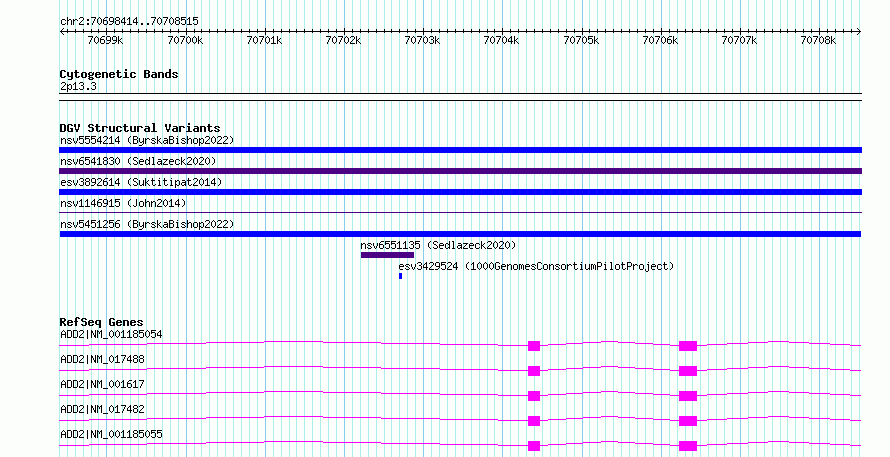Viewport: 890px width, 457px height.
Task: Open ADD2|NM_001185054 transcript label
Action: click(111, 334)
